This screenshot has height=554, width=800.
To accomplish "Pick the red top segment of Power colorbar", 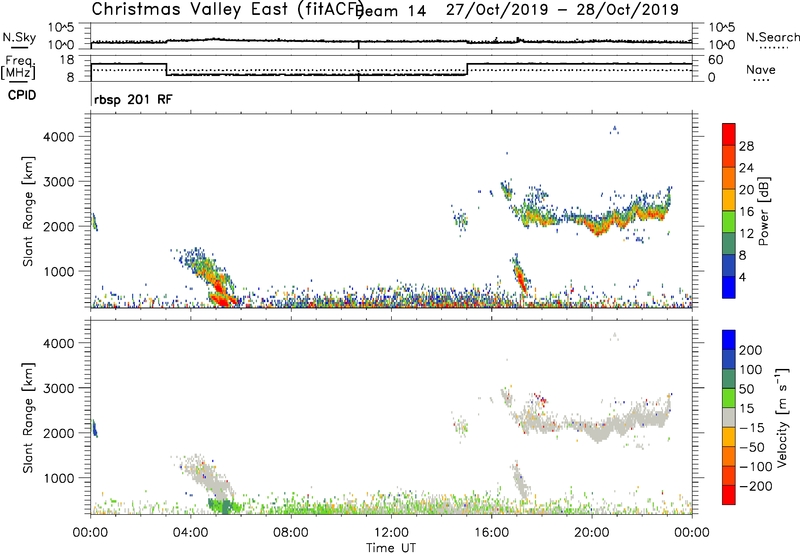I will [x=729, y=134].
